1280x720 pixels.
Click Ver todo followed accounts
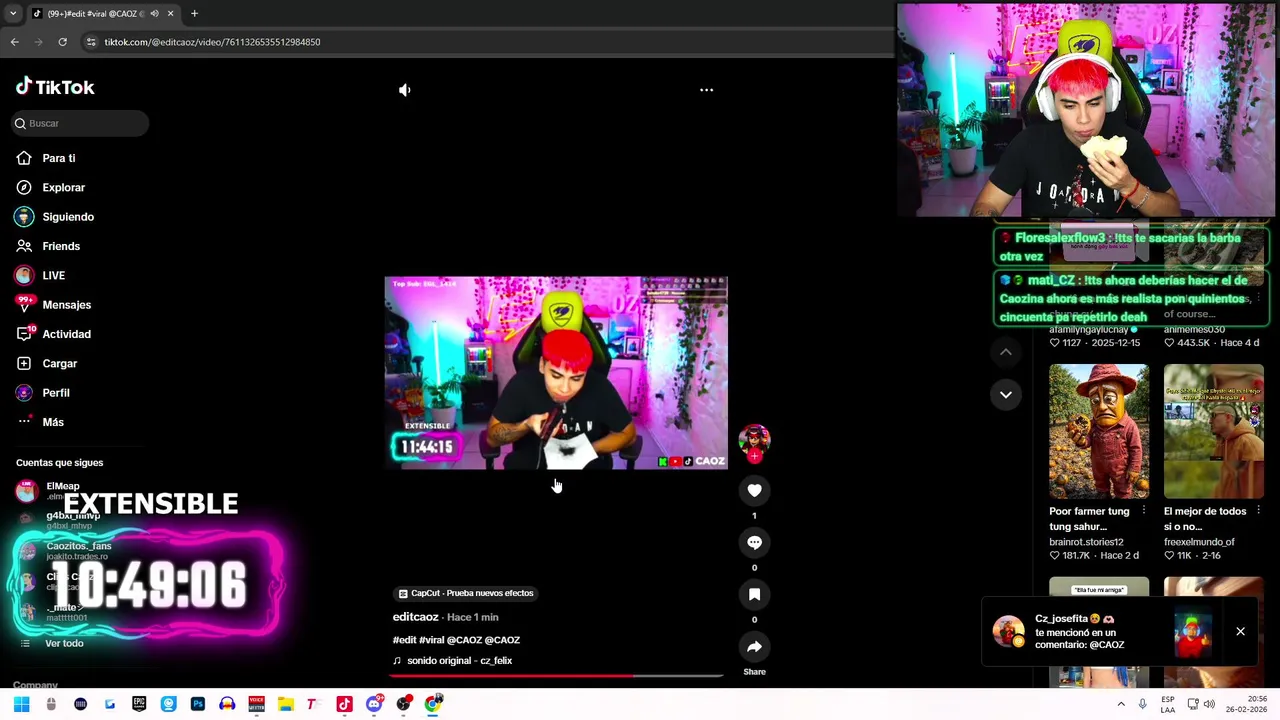(x=64, y=643)
